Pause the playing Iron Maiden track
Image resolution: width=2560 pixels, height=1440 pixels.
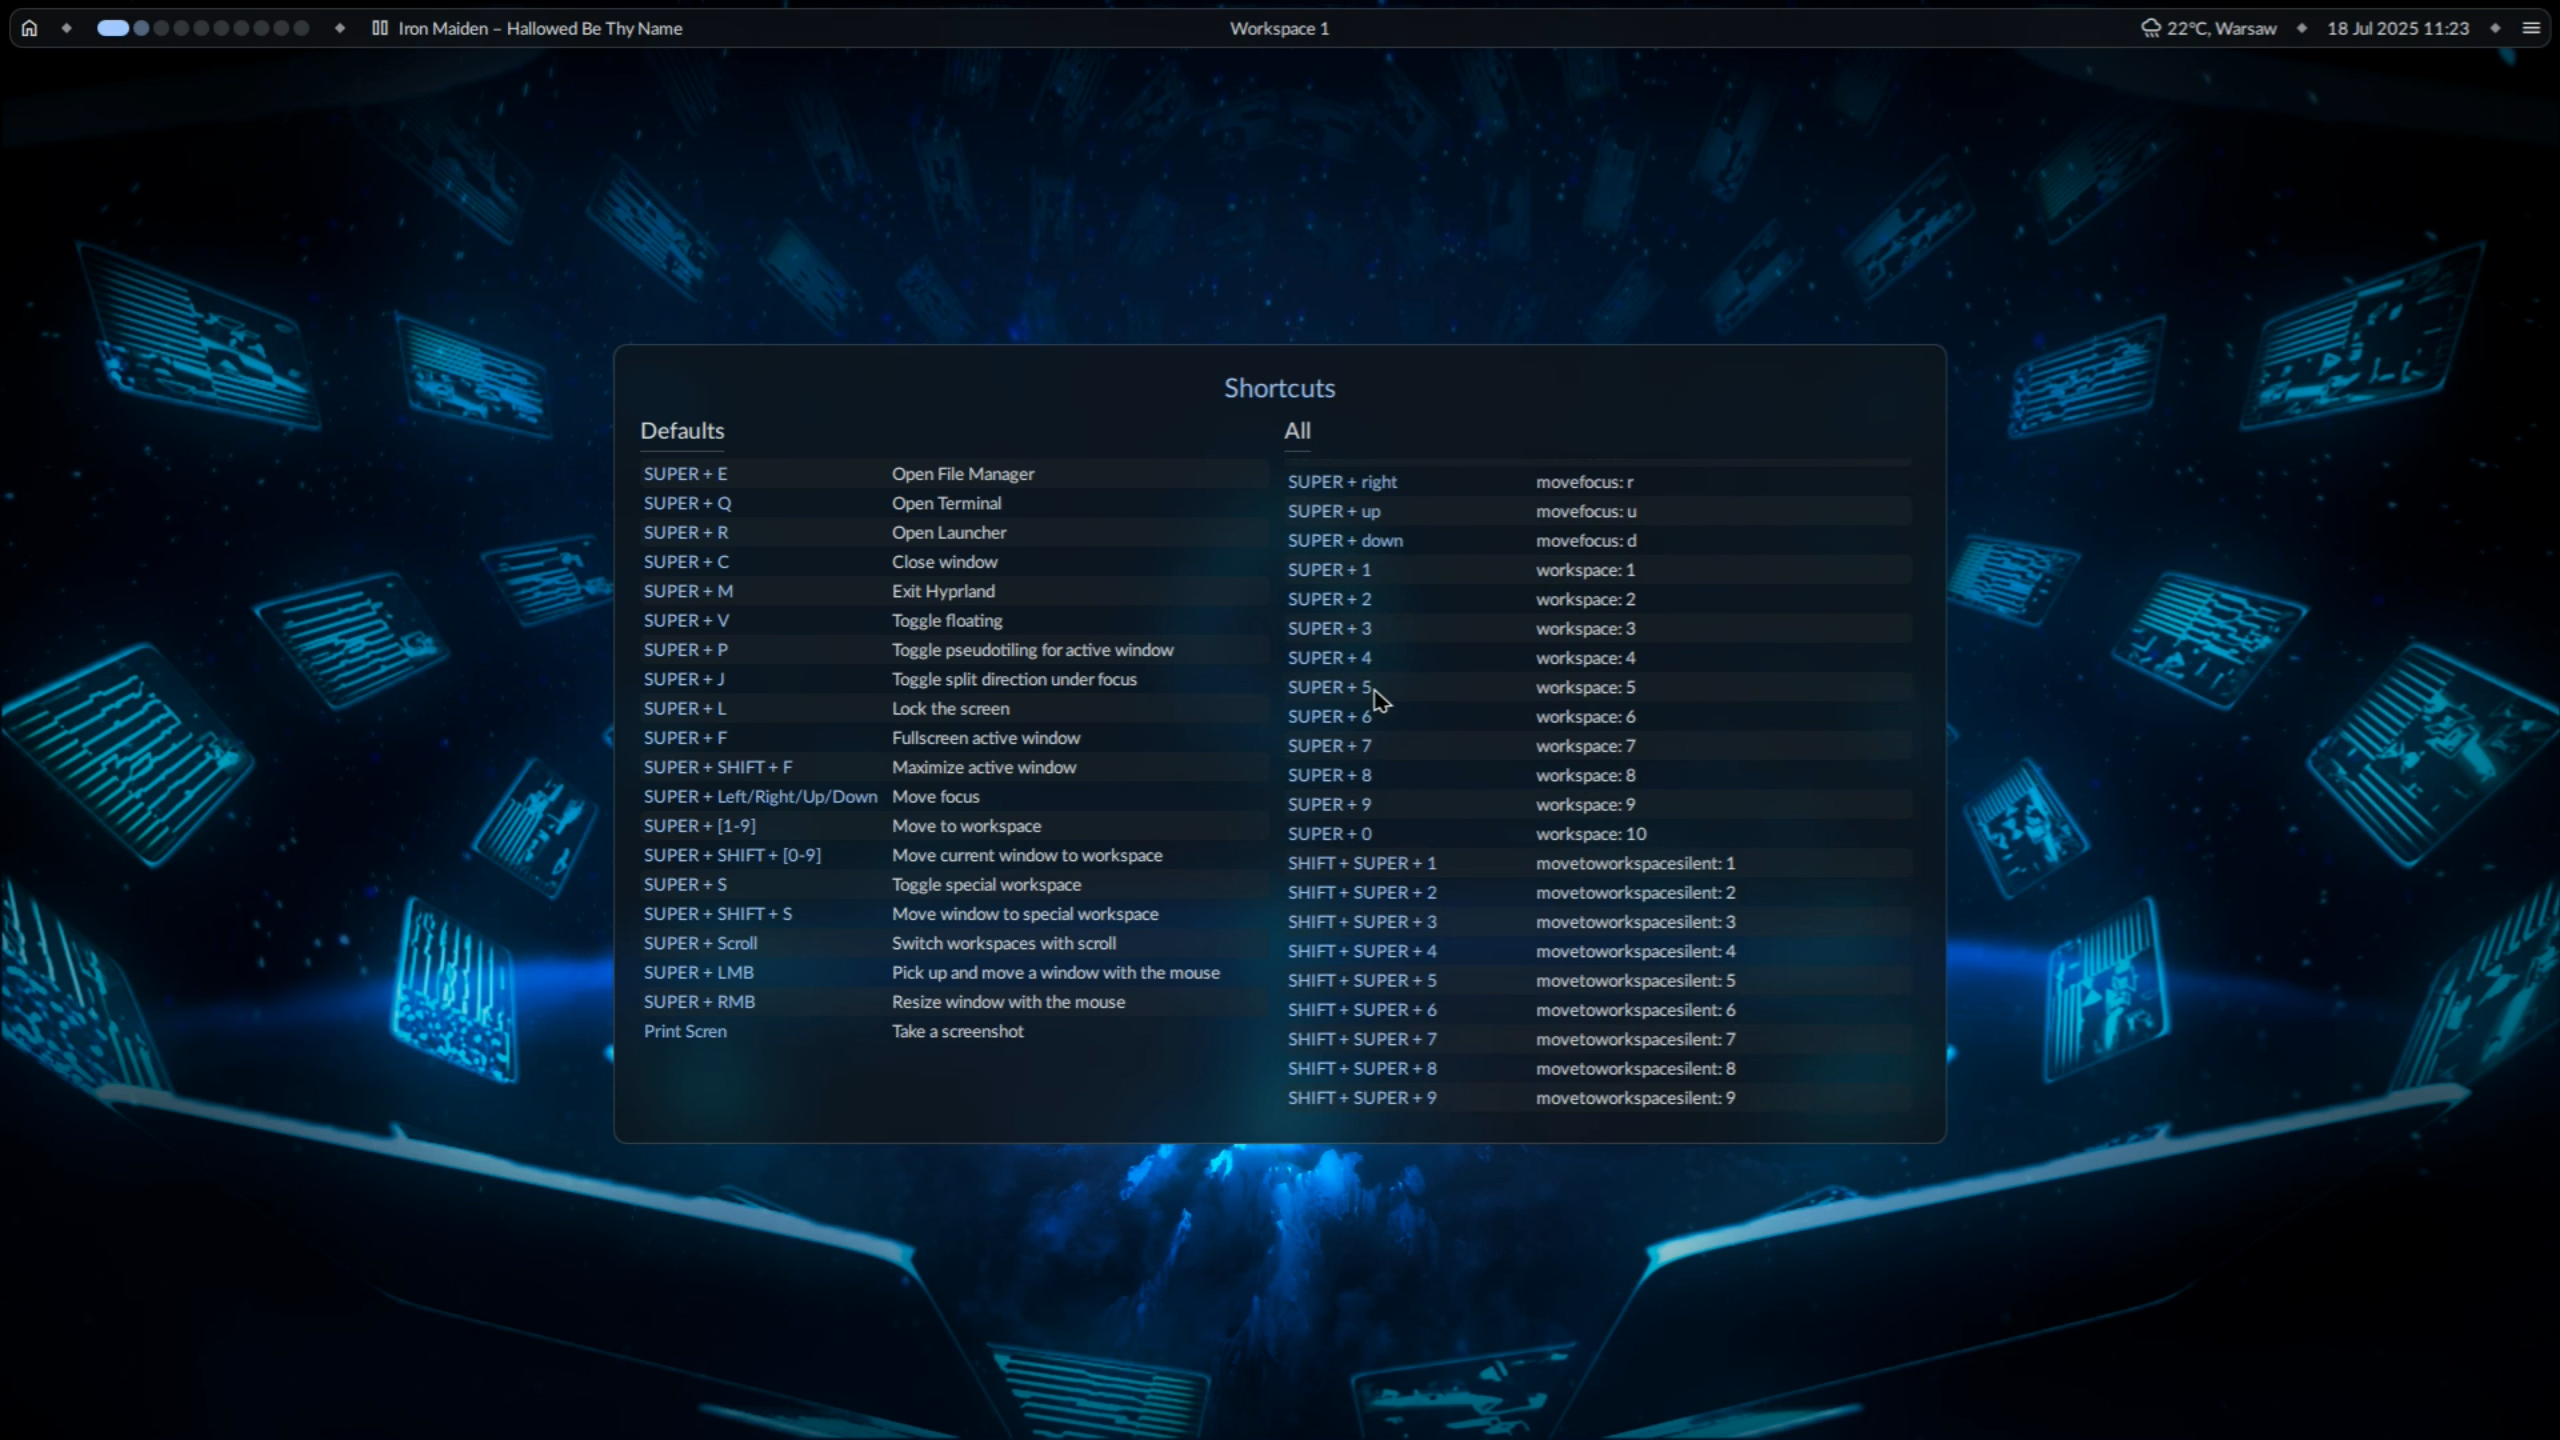point(380,28)
